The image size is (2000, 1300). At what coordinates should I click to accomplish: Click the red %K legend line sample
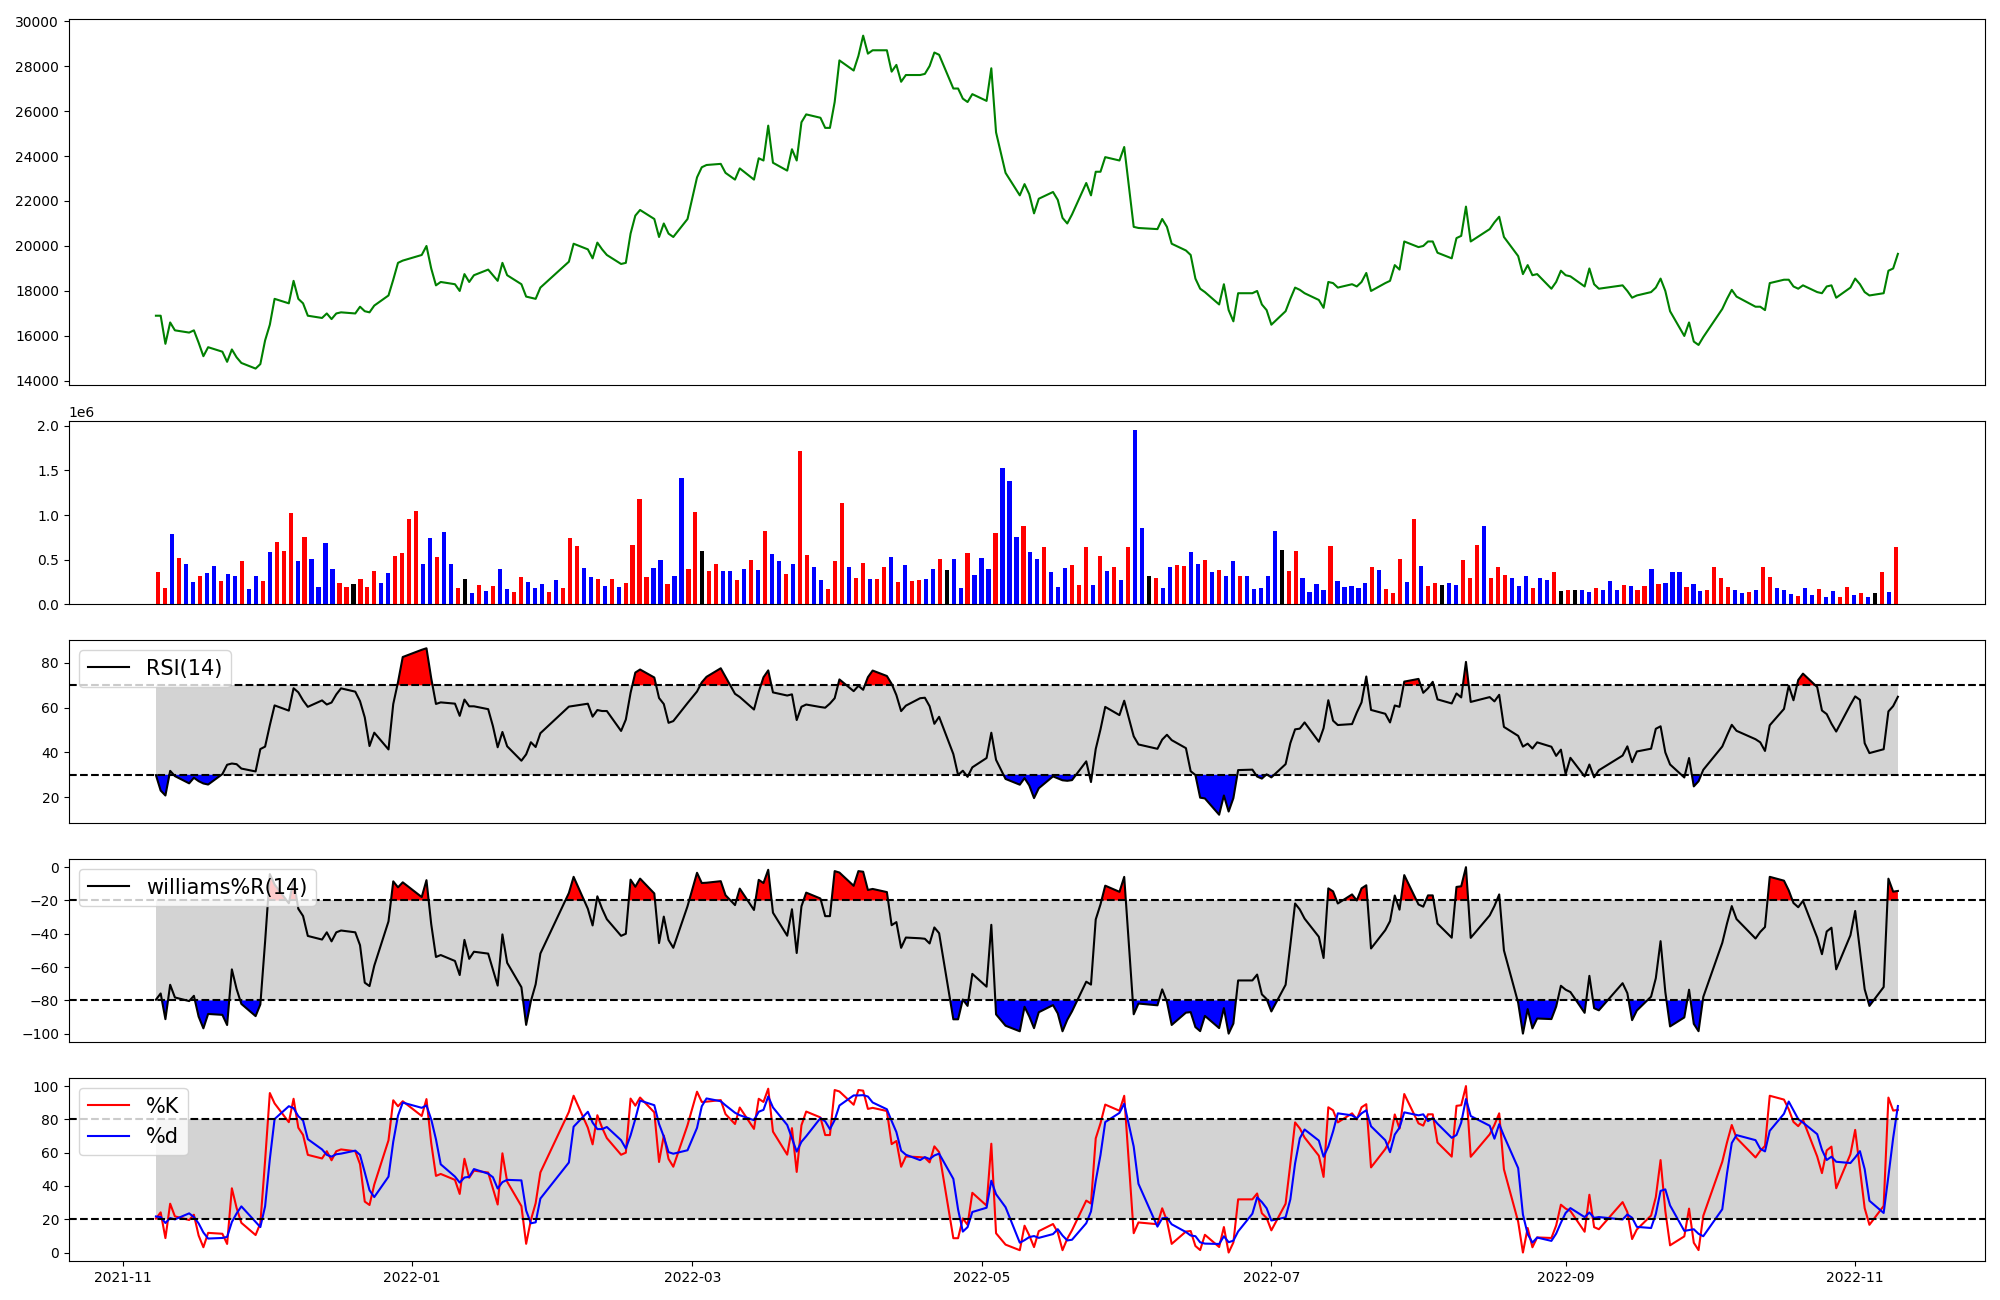(x=109, y=1106)
